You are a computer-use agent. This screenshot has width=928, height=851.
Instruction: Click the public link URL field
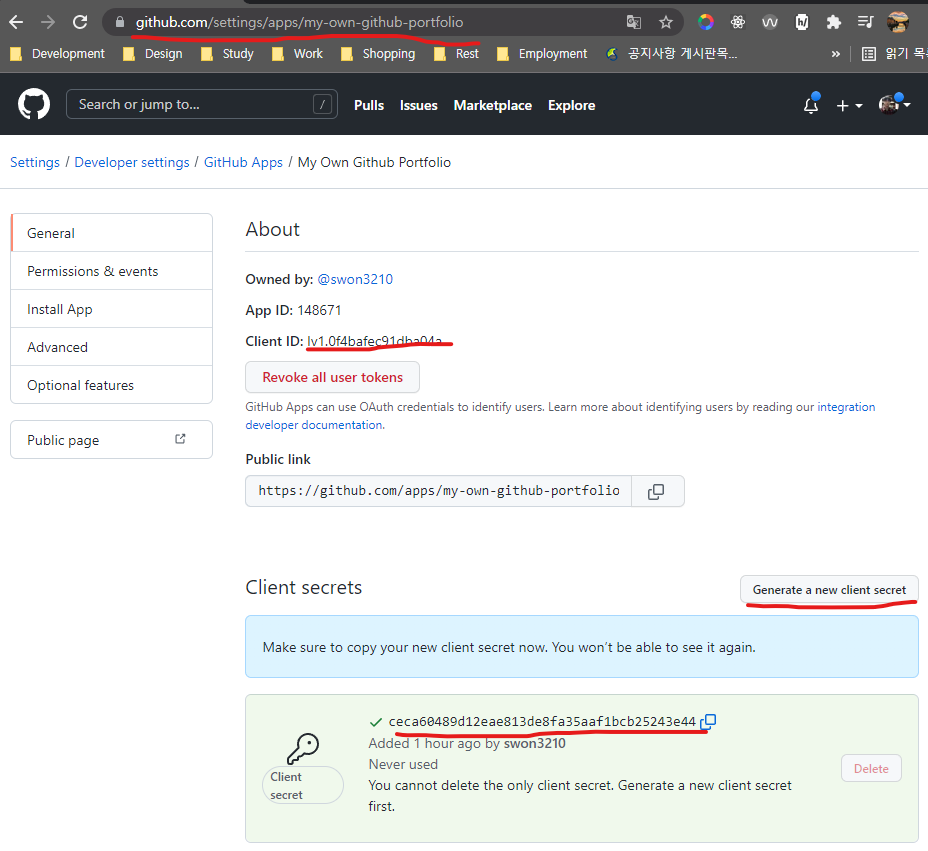tap(439, 491)
